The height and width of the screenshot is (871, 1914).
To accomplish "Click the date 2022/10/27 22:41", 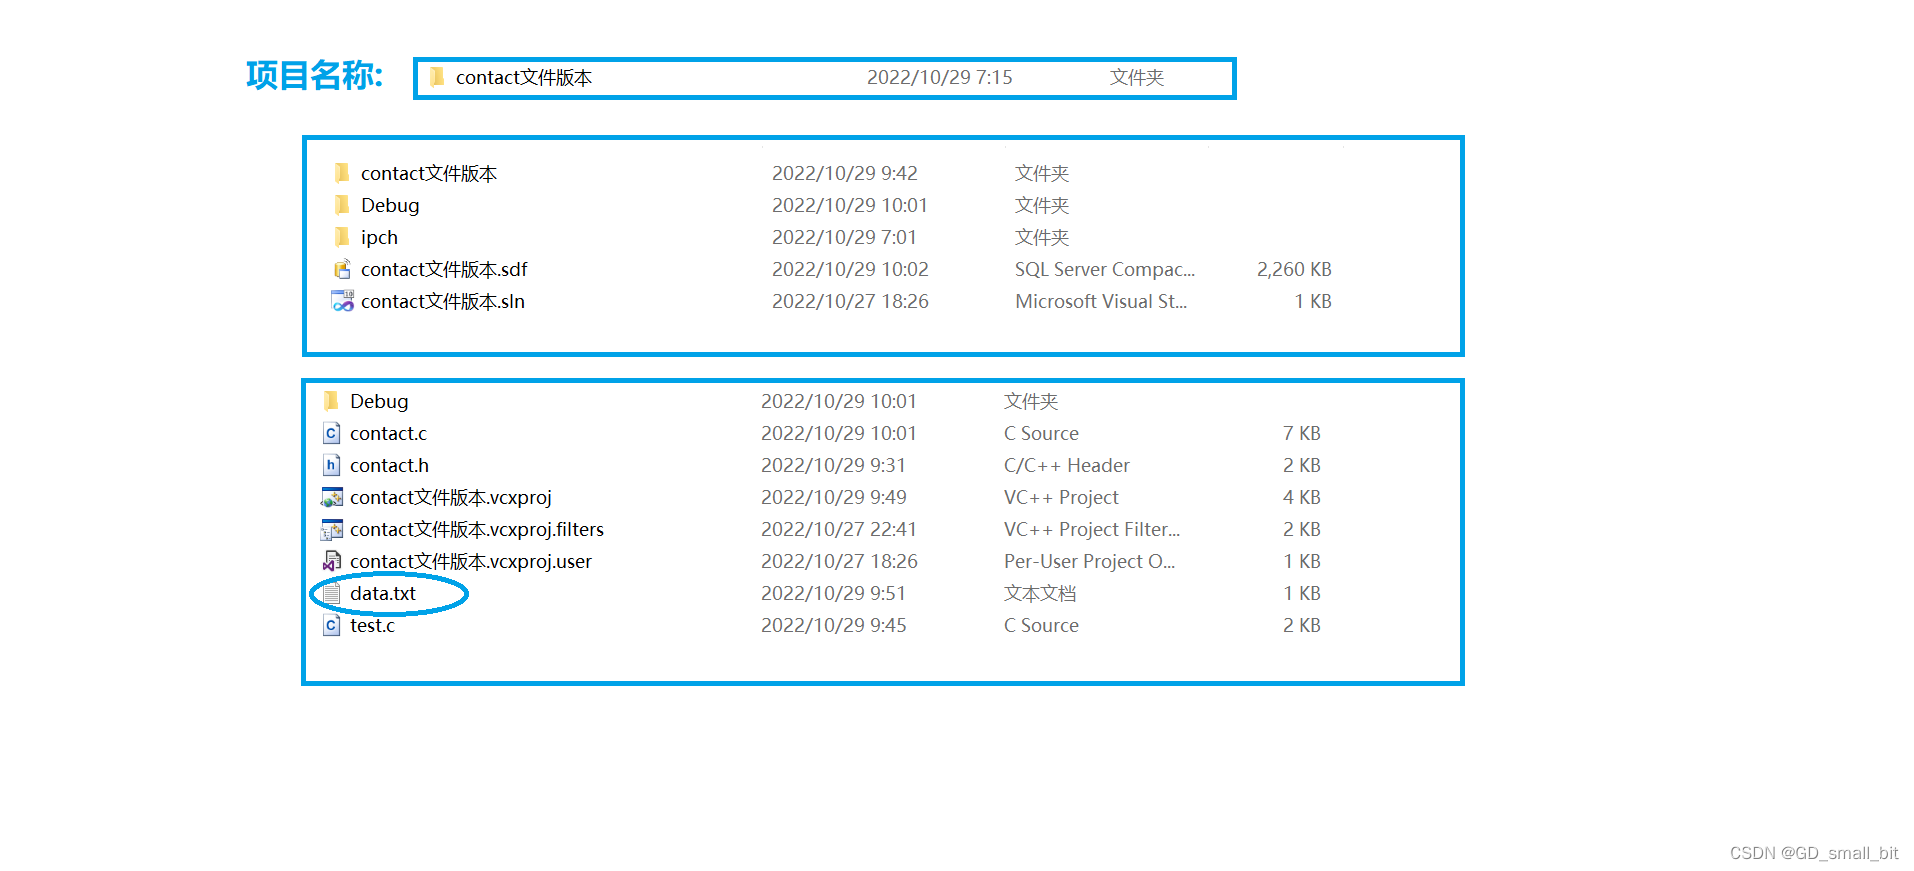I will click(x=839, y=529).
